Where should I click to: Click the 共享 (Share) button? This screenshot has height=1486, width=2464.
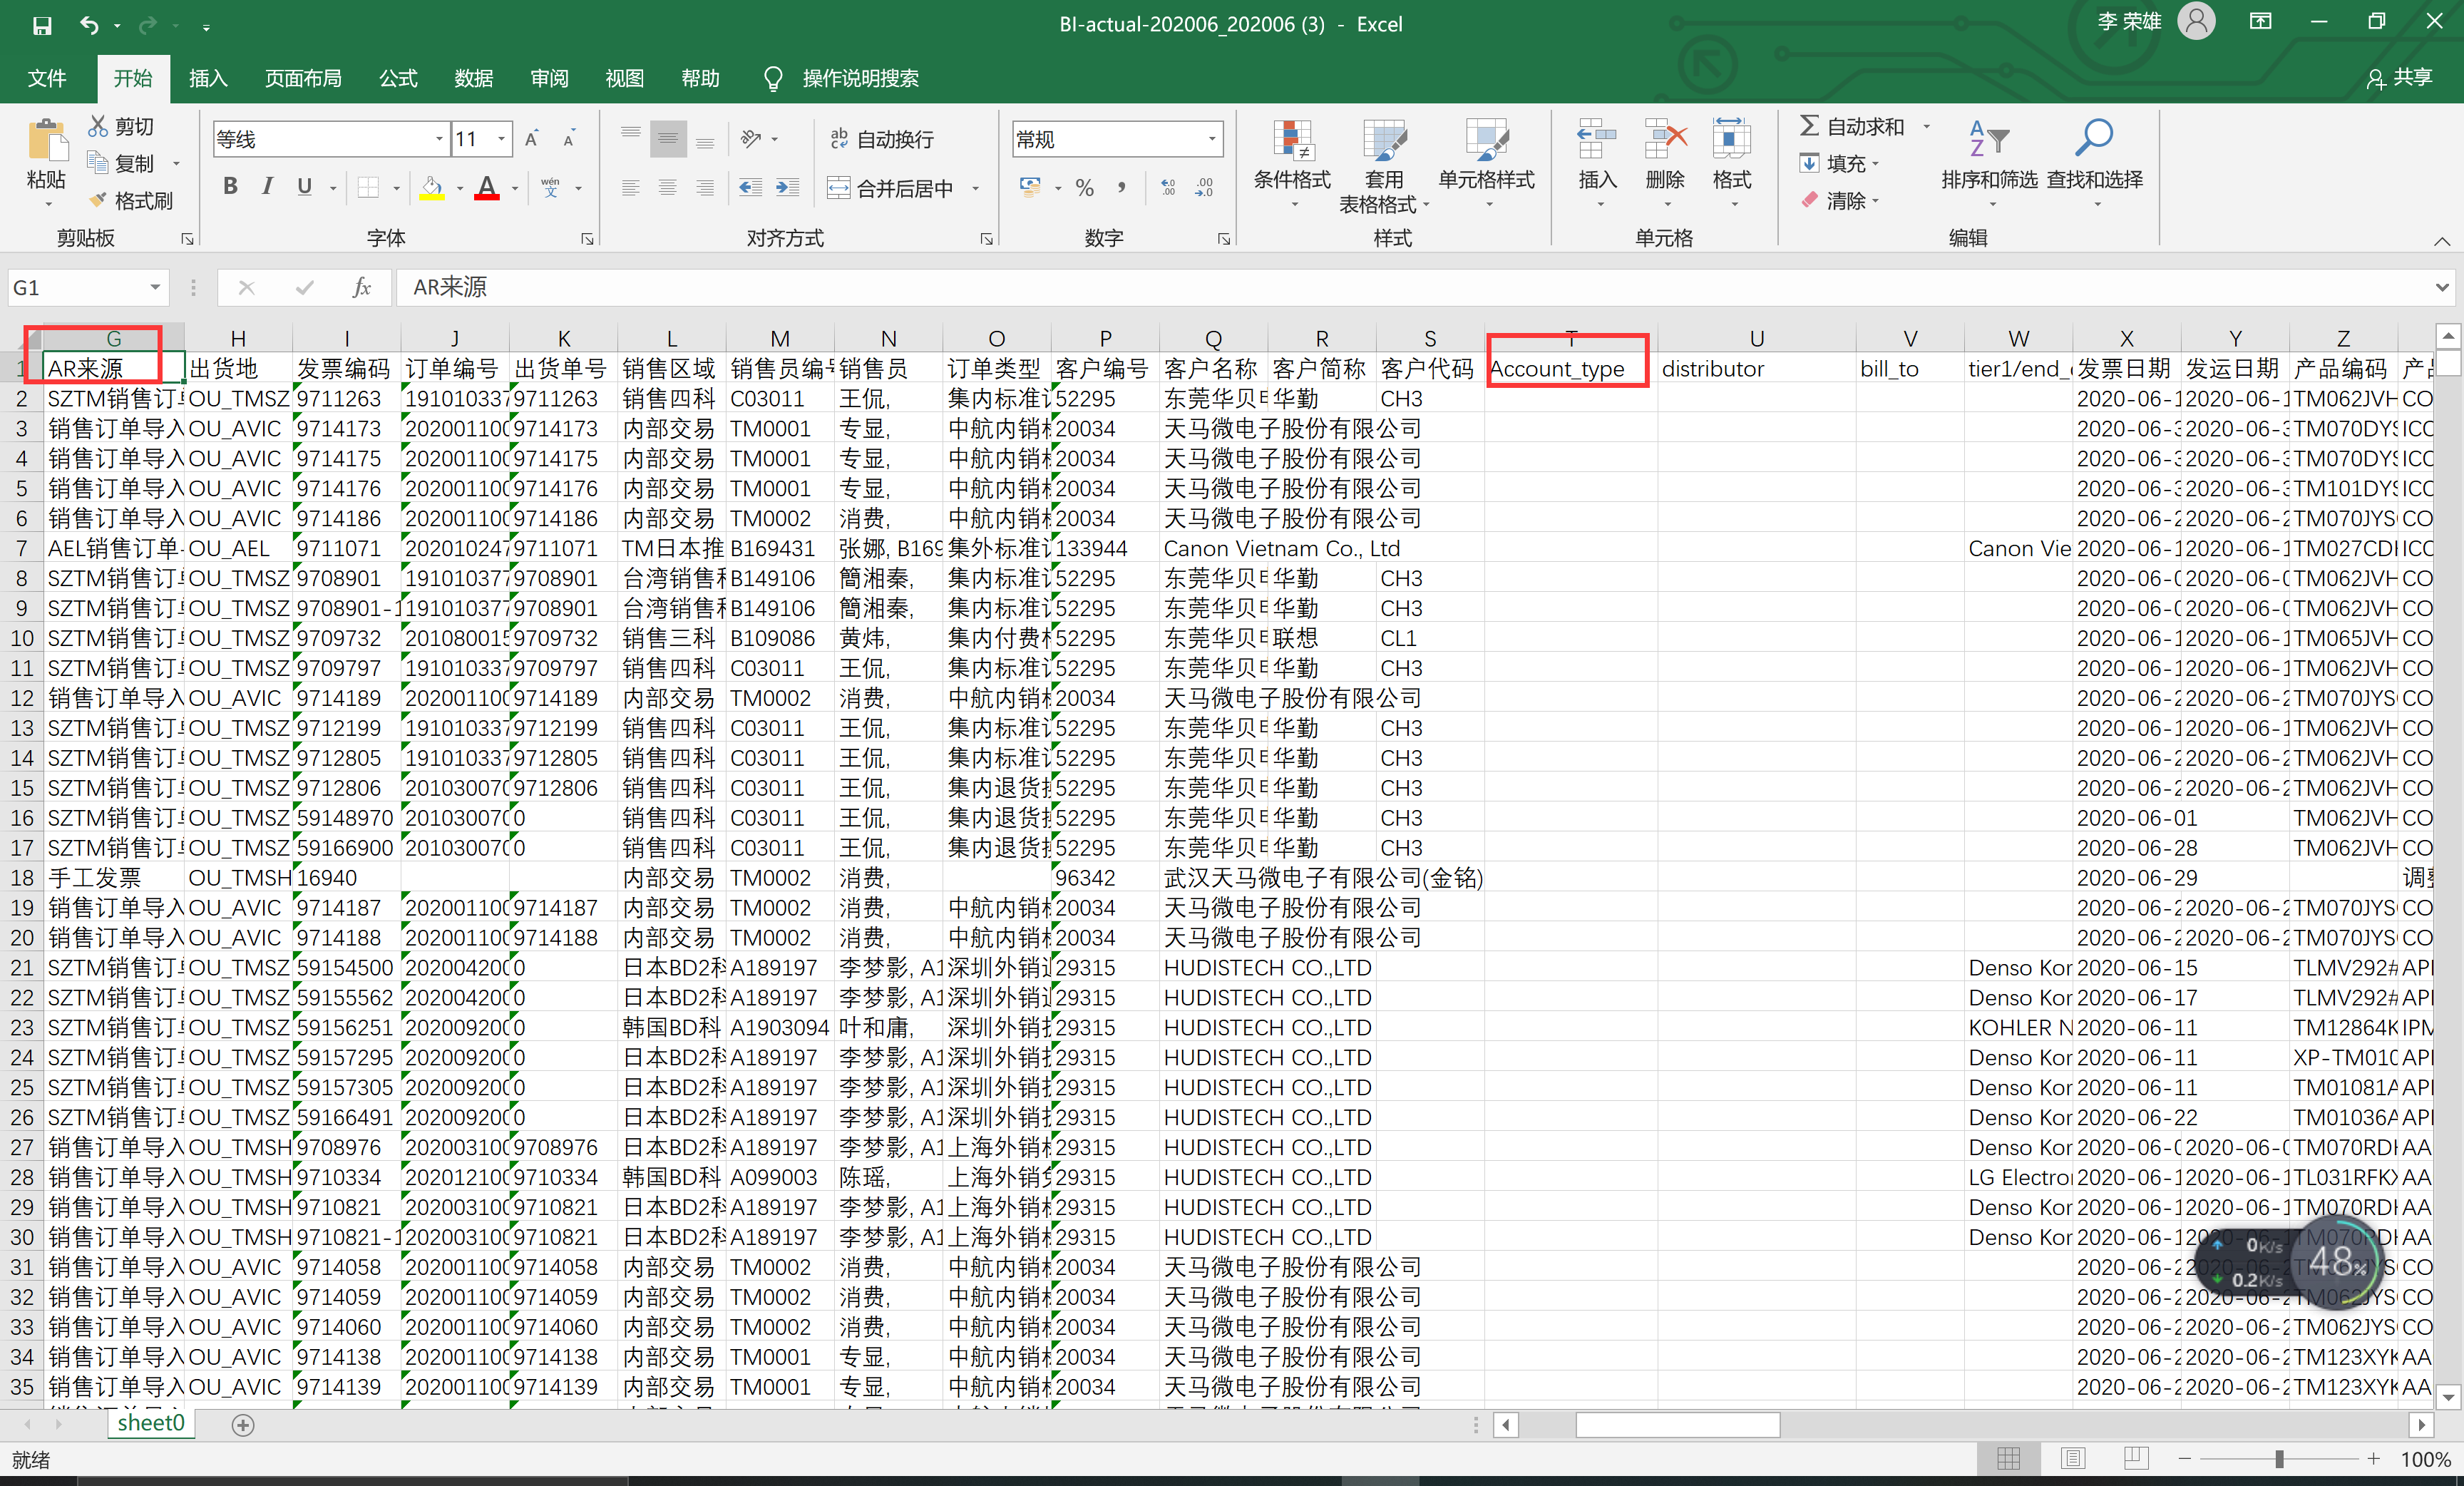2399,78
